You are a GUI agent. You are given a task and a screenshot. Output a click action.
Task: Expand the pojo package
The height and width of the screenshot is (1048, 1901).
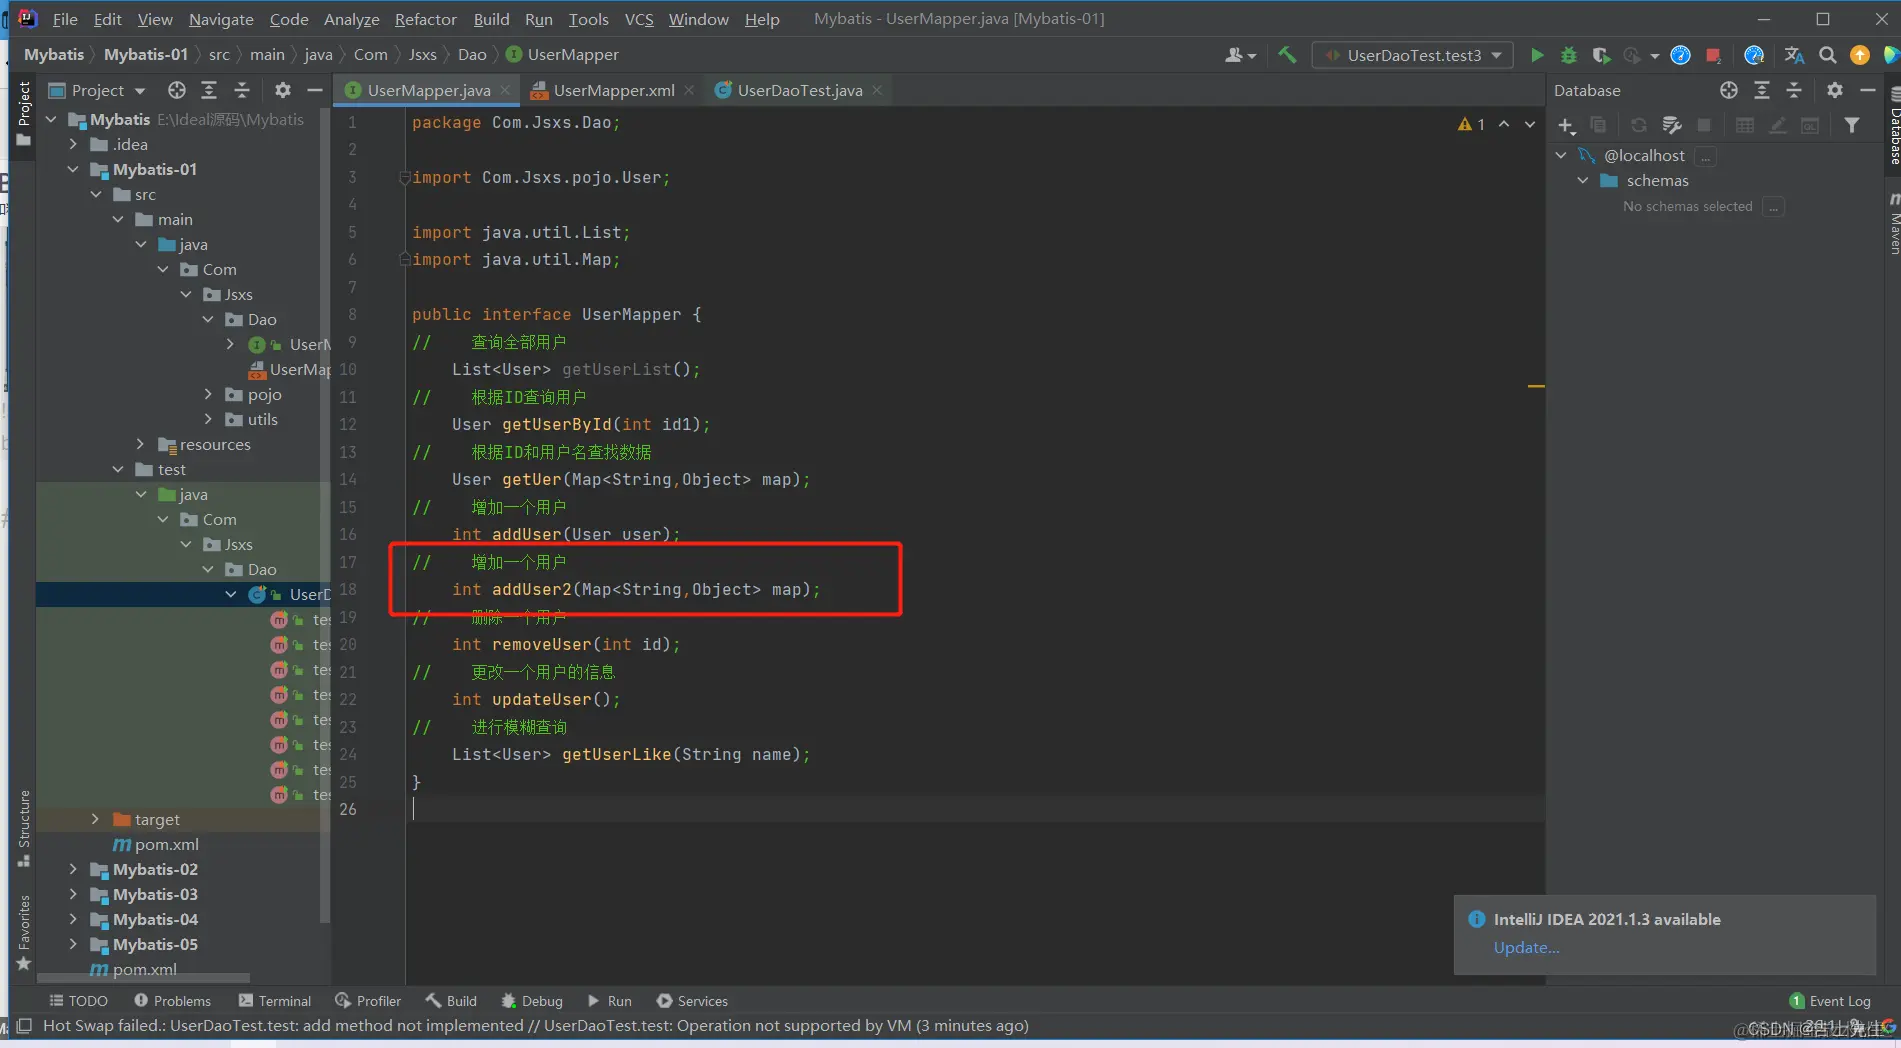click(208, 394)
